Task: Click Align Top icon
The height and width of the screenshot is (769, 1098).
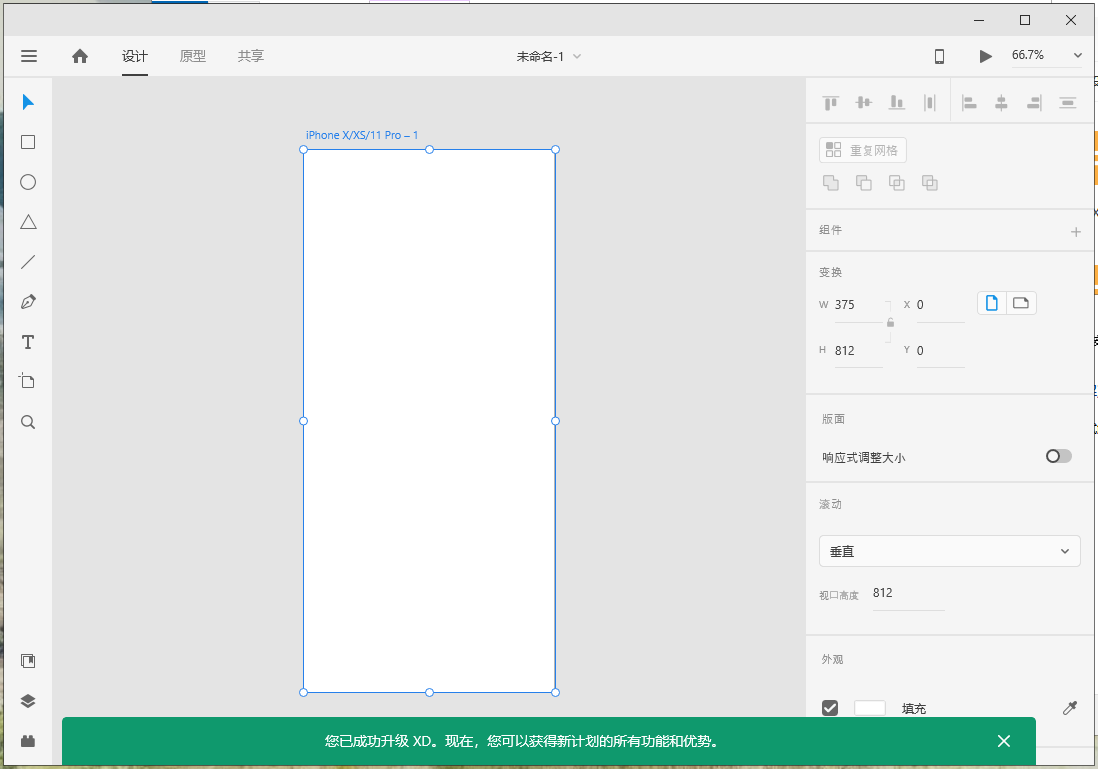Action: coord(831,103)
